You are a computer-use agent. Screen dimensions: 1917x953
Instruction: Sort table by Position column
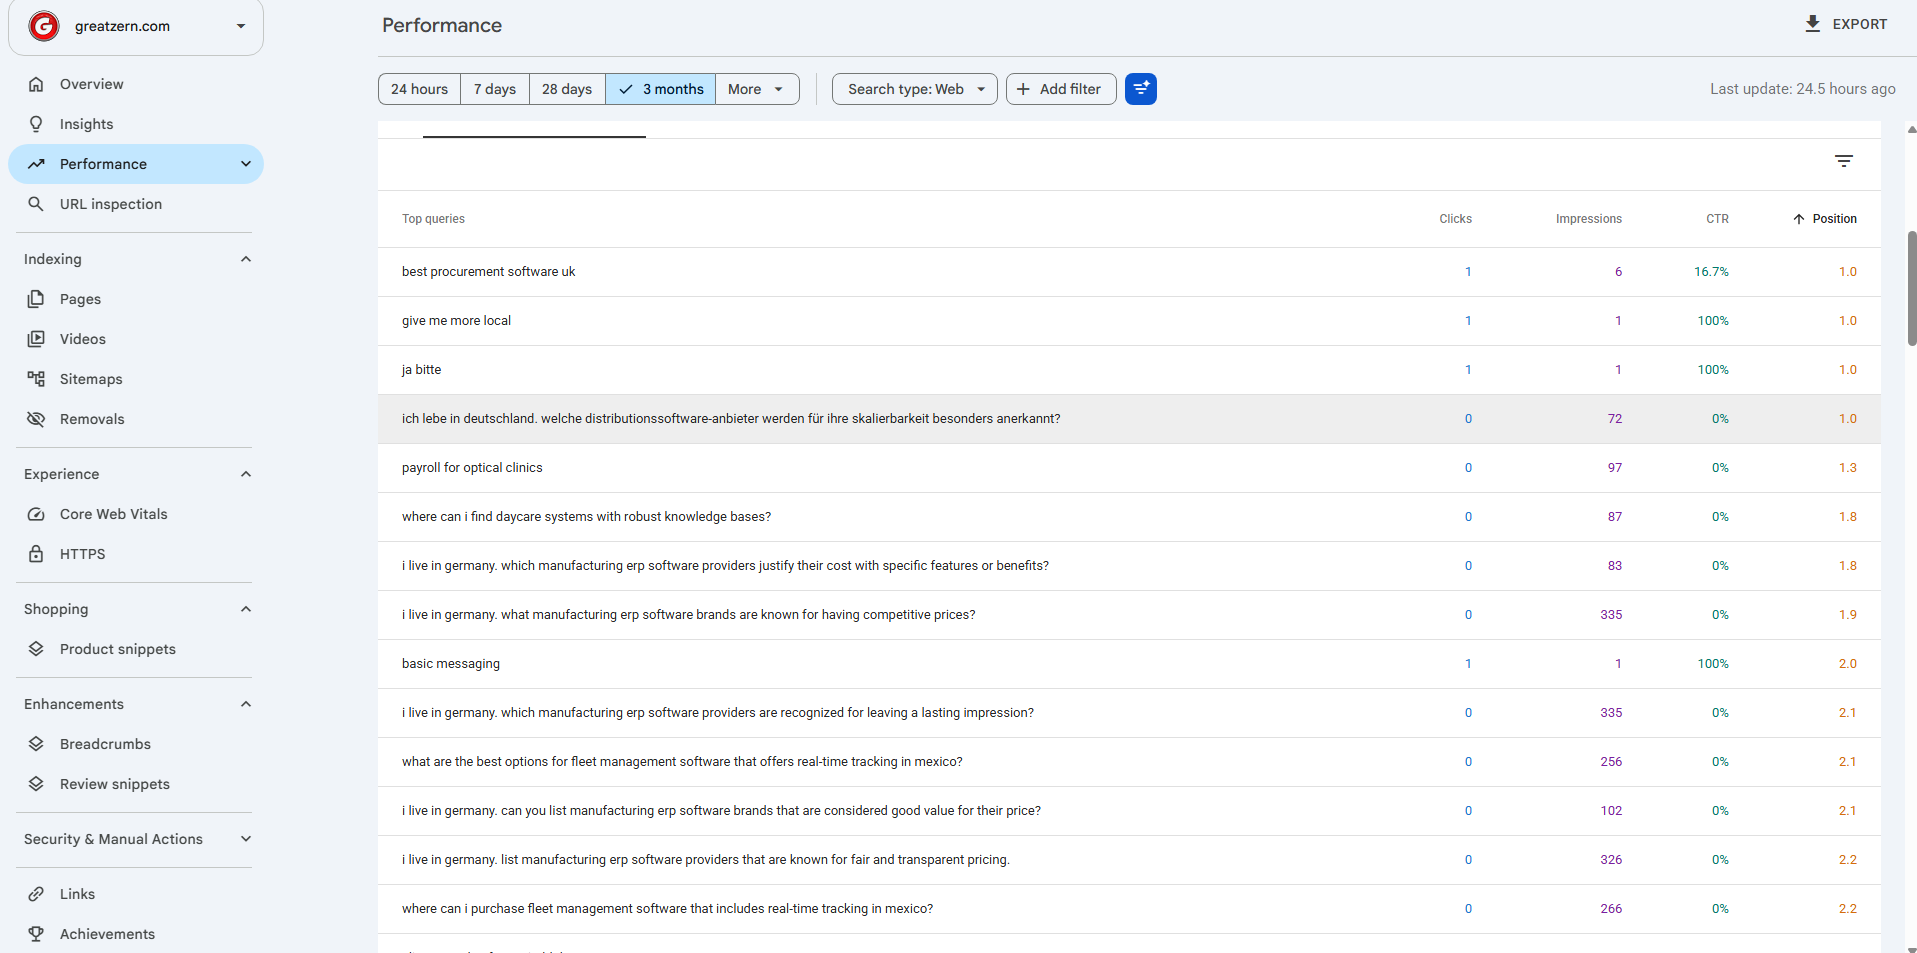click(x=1825, y=219)
